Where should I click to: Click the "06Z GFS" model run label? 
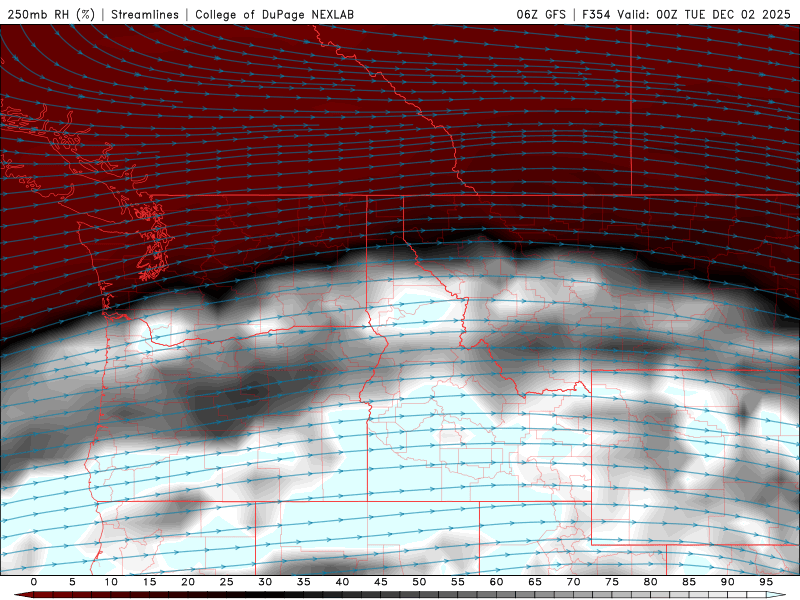click(541, 14)
